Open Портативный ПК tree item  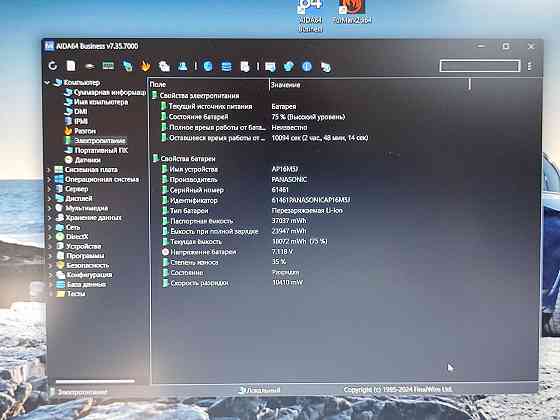(101, 150)
